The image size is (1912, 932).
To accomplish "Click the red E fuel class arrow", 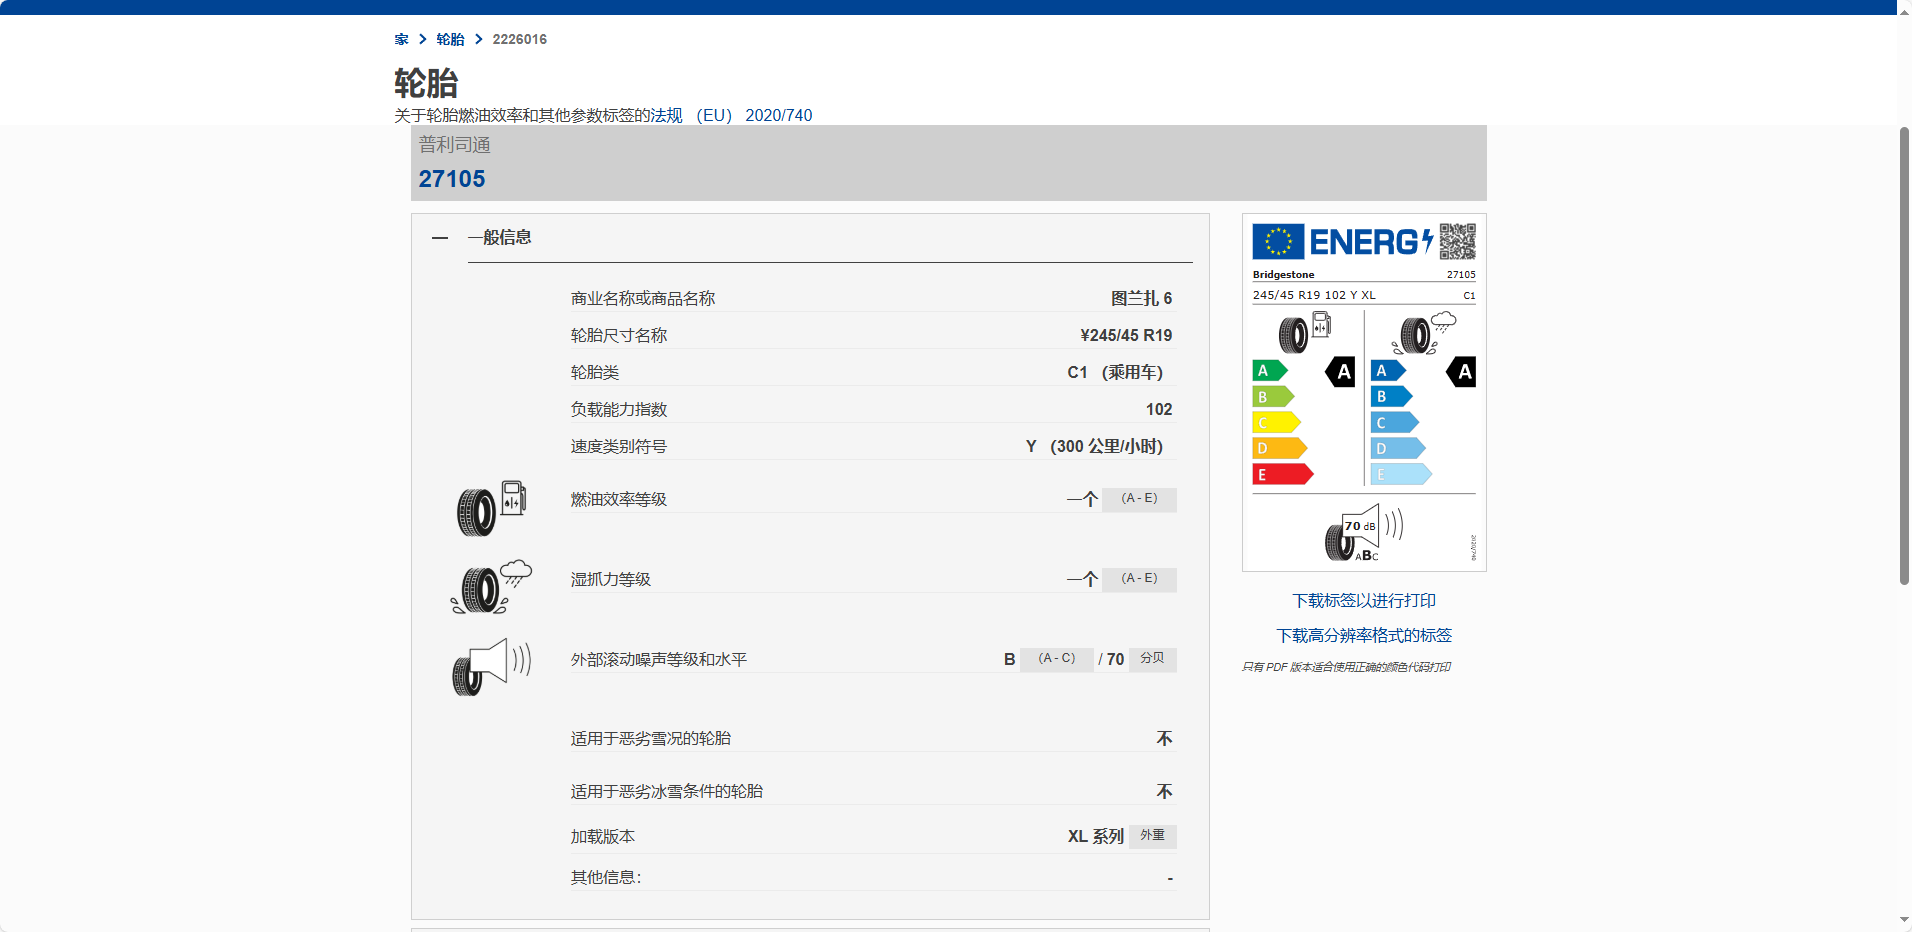I will [1281, 475].
